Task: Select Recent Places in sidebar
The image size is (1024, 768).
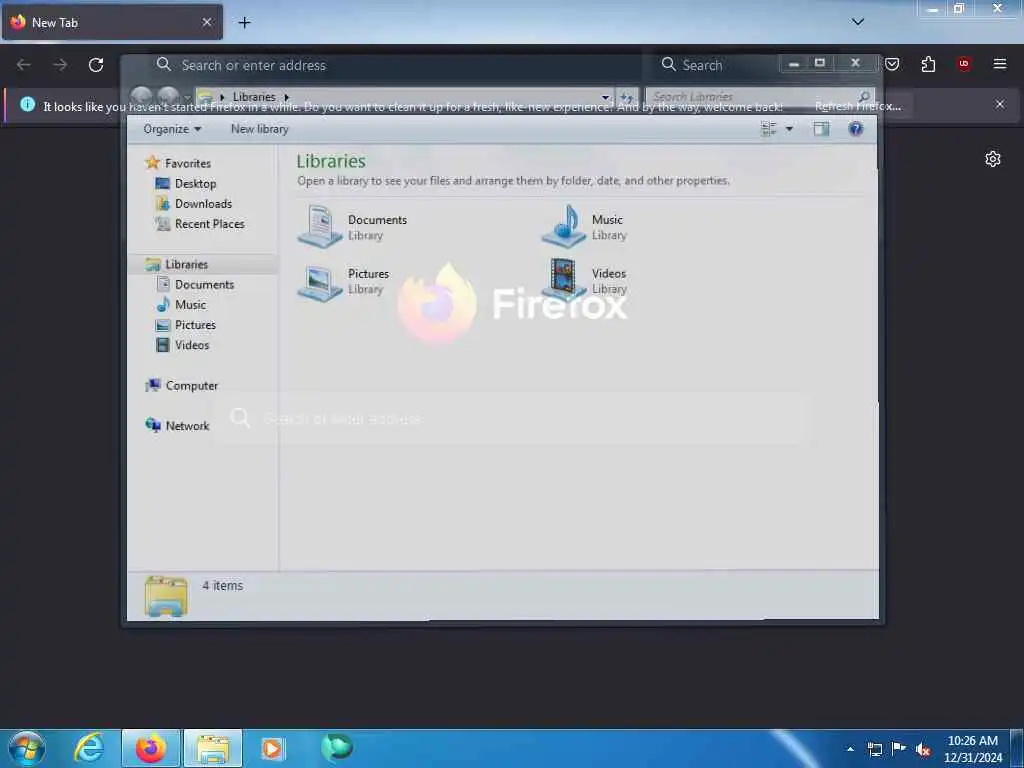Action: tap(210, 224)
